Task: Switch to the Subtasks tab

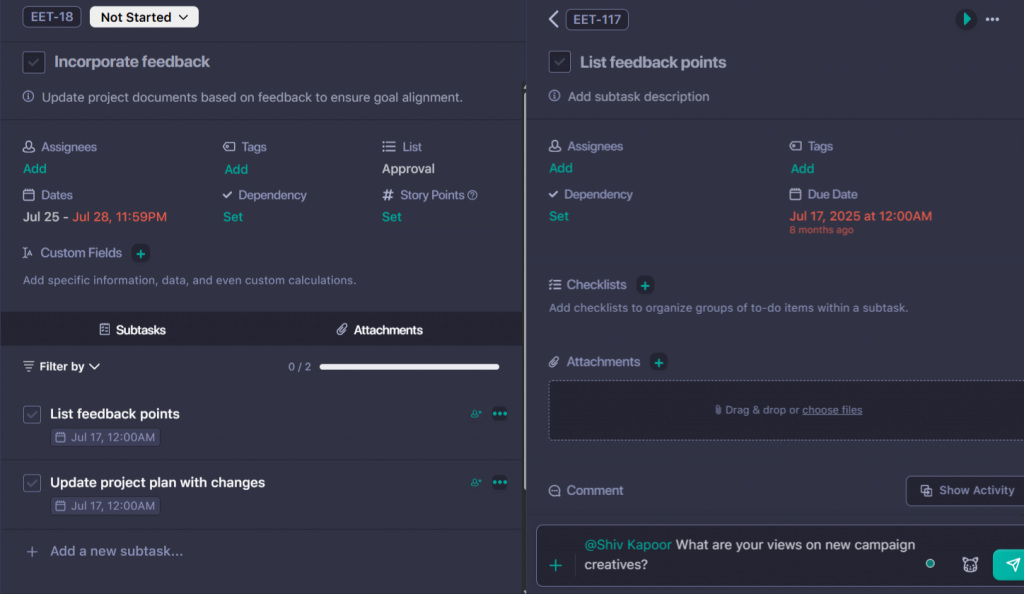Action: click(133, 330)
